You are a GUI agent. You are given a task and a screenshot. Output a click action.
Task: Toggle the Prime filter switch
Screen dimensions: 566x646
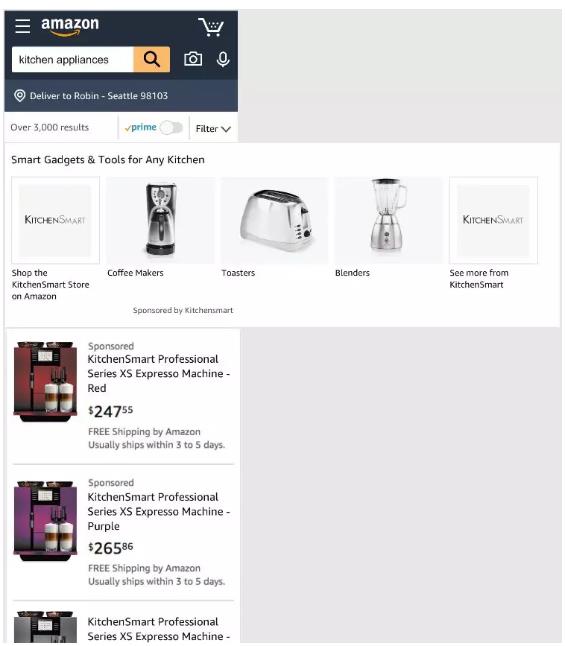pyautogui.click(x=171, y=128)
